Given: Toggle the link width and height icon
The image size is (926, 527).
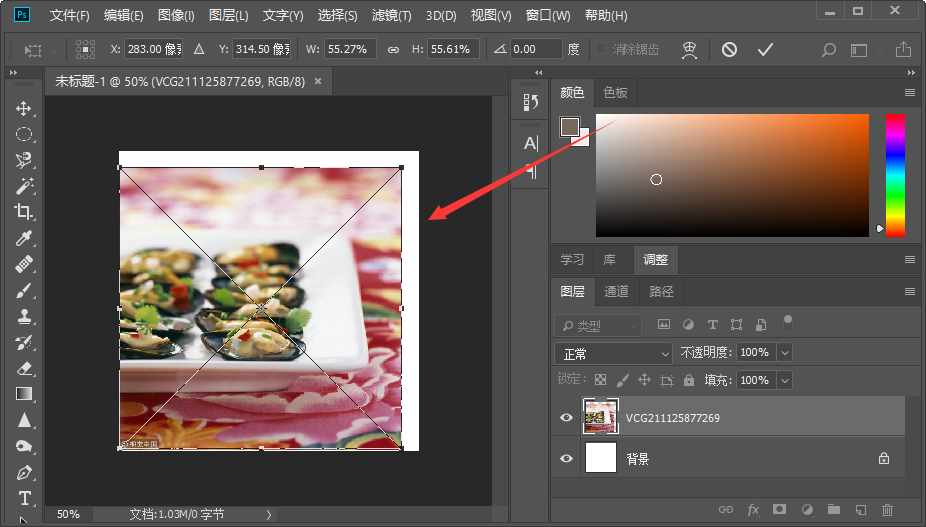Looking at the screenshot, I should (x=393, y=50).
